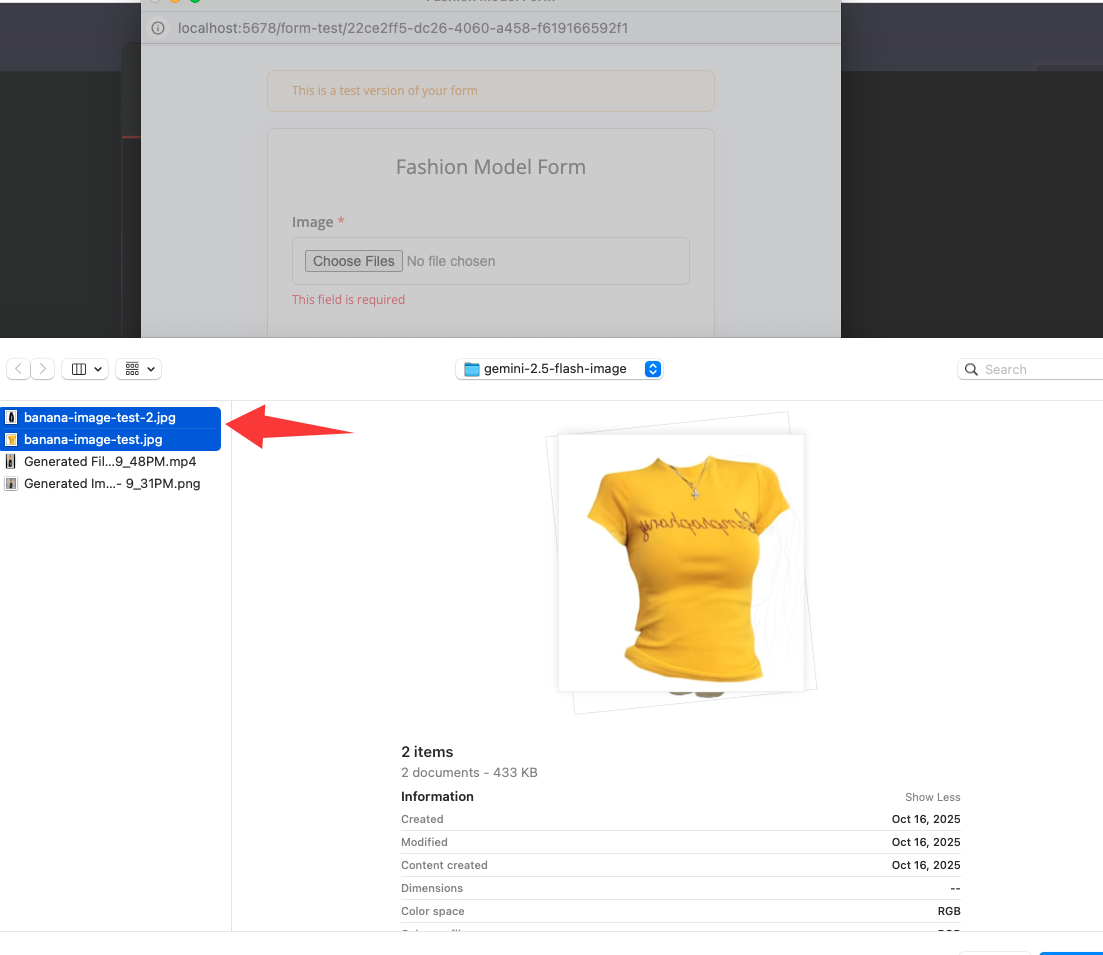Click the forward navigation arrow in file dialog
Viewport: 1103px width, 955px height.
[x=43, y=369]
